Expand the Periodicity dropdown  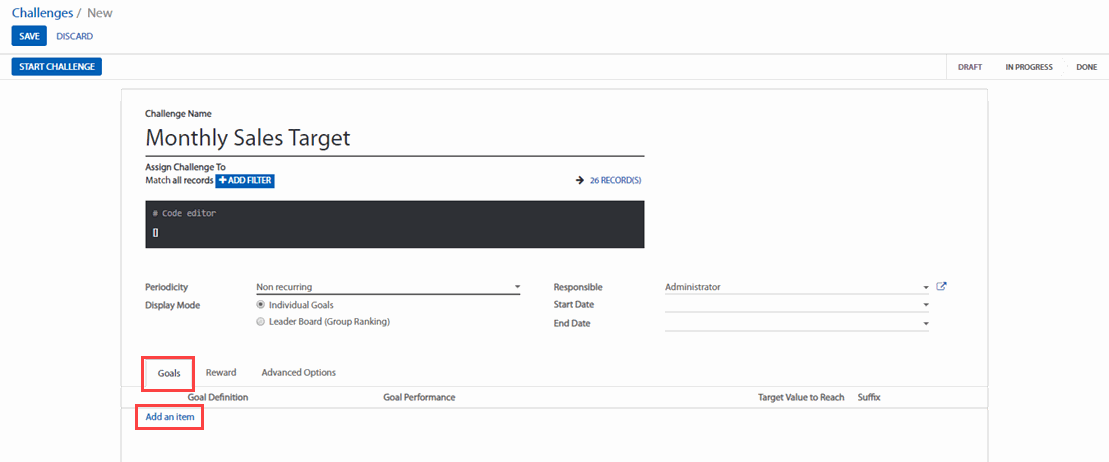517,287
